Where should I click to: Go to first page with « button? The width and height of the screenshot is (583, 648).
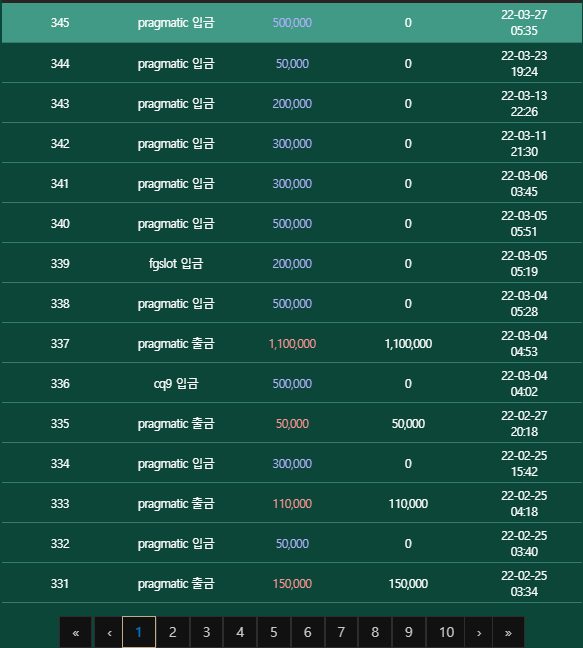point(75,632)
